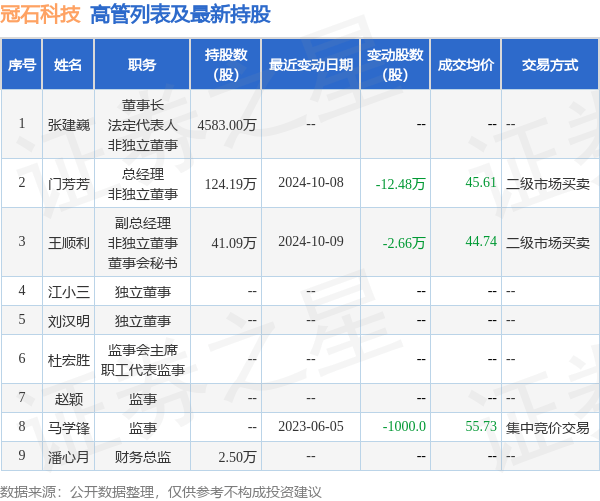Click 监事 in 赵颖's row
This screenshot has width=600, height=501.
(x=142, y=399)
